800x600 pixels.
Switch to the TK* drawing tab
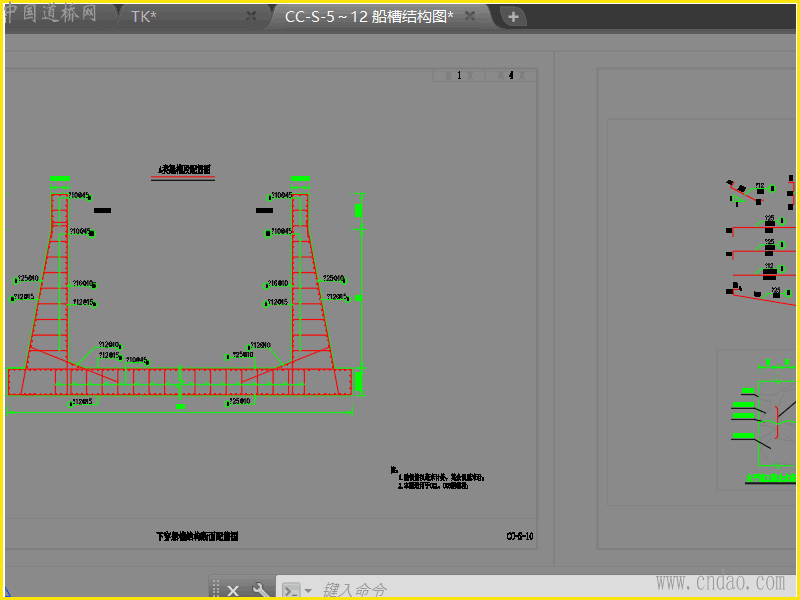189,16
